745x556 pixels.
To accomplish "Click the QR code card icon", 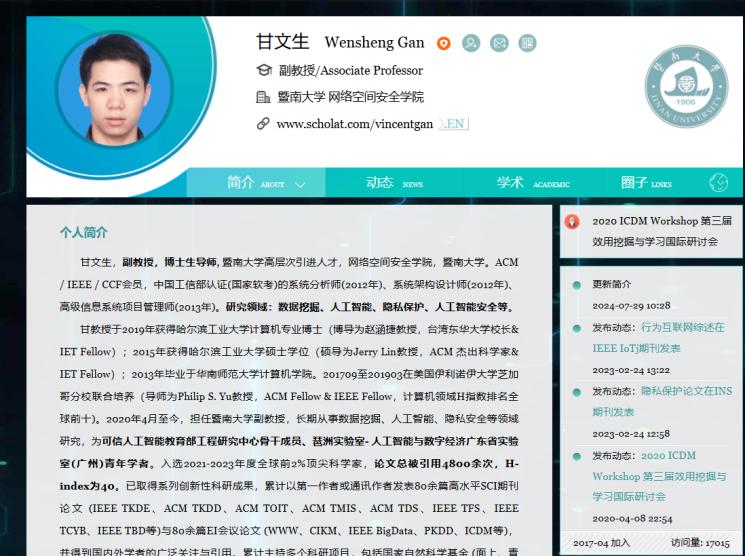I will (527, 43).
